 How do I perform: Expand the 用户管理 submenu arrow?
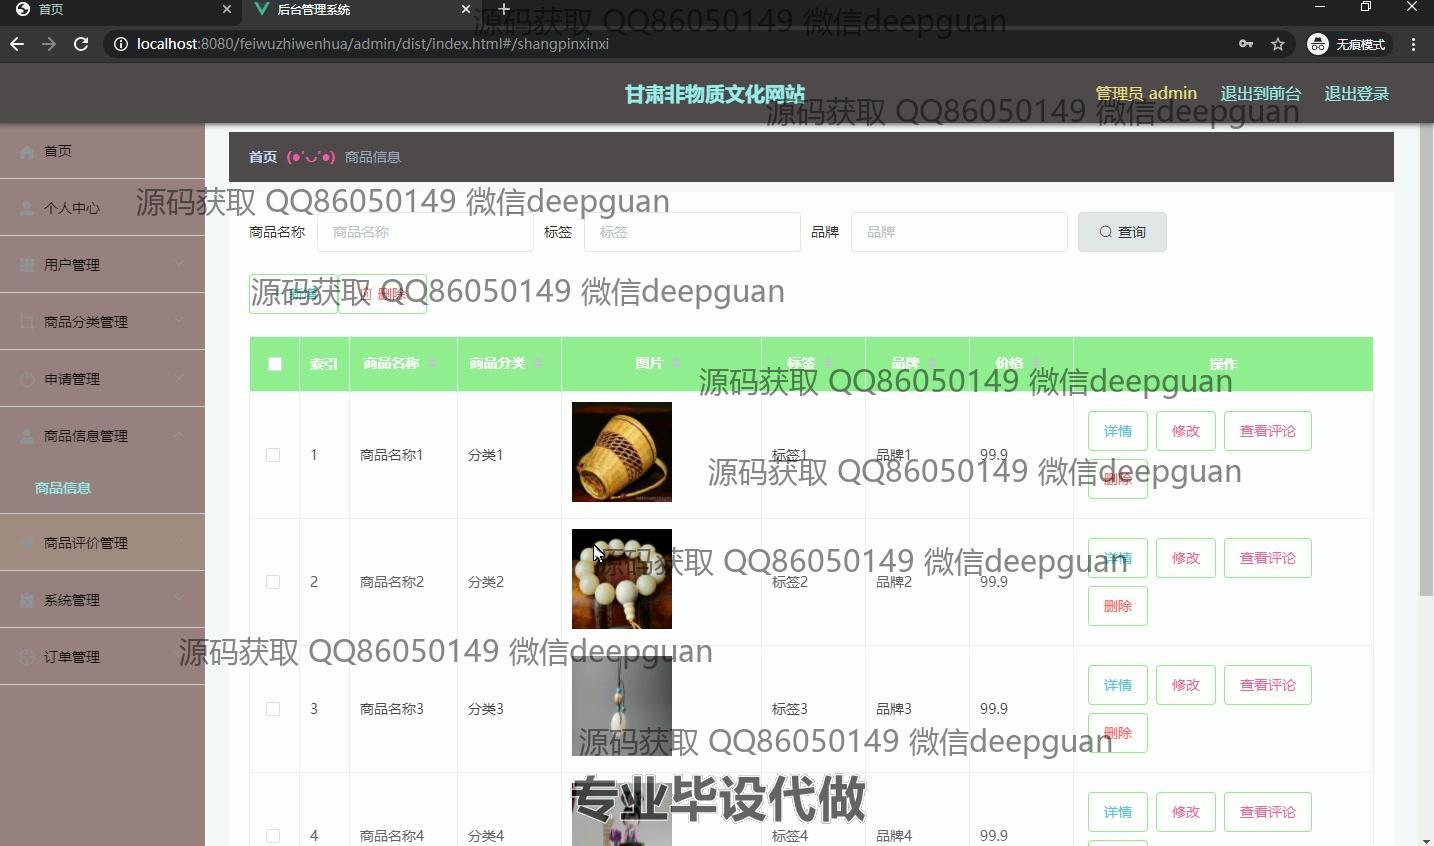tap(178, 264)
